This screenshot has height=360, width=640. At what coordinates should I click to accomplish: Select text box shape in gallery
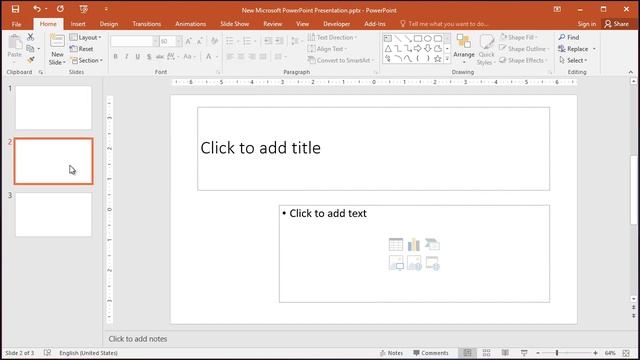(388, 38)
